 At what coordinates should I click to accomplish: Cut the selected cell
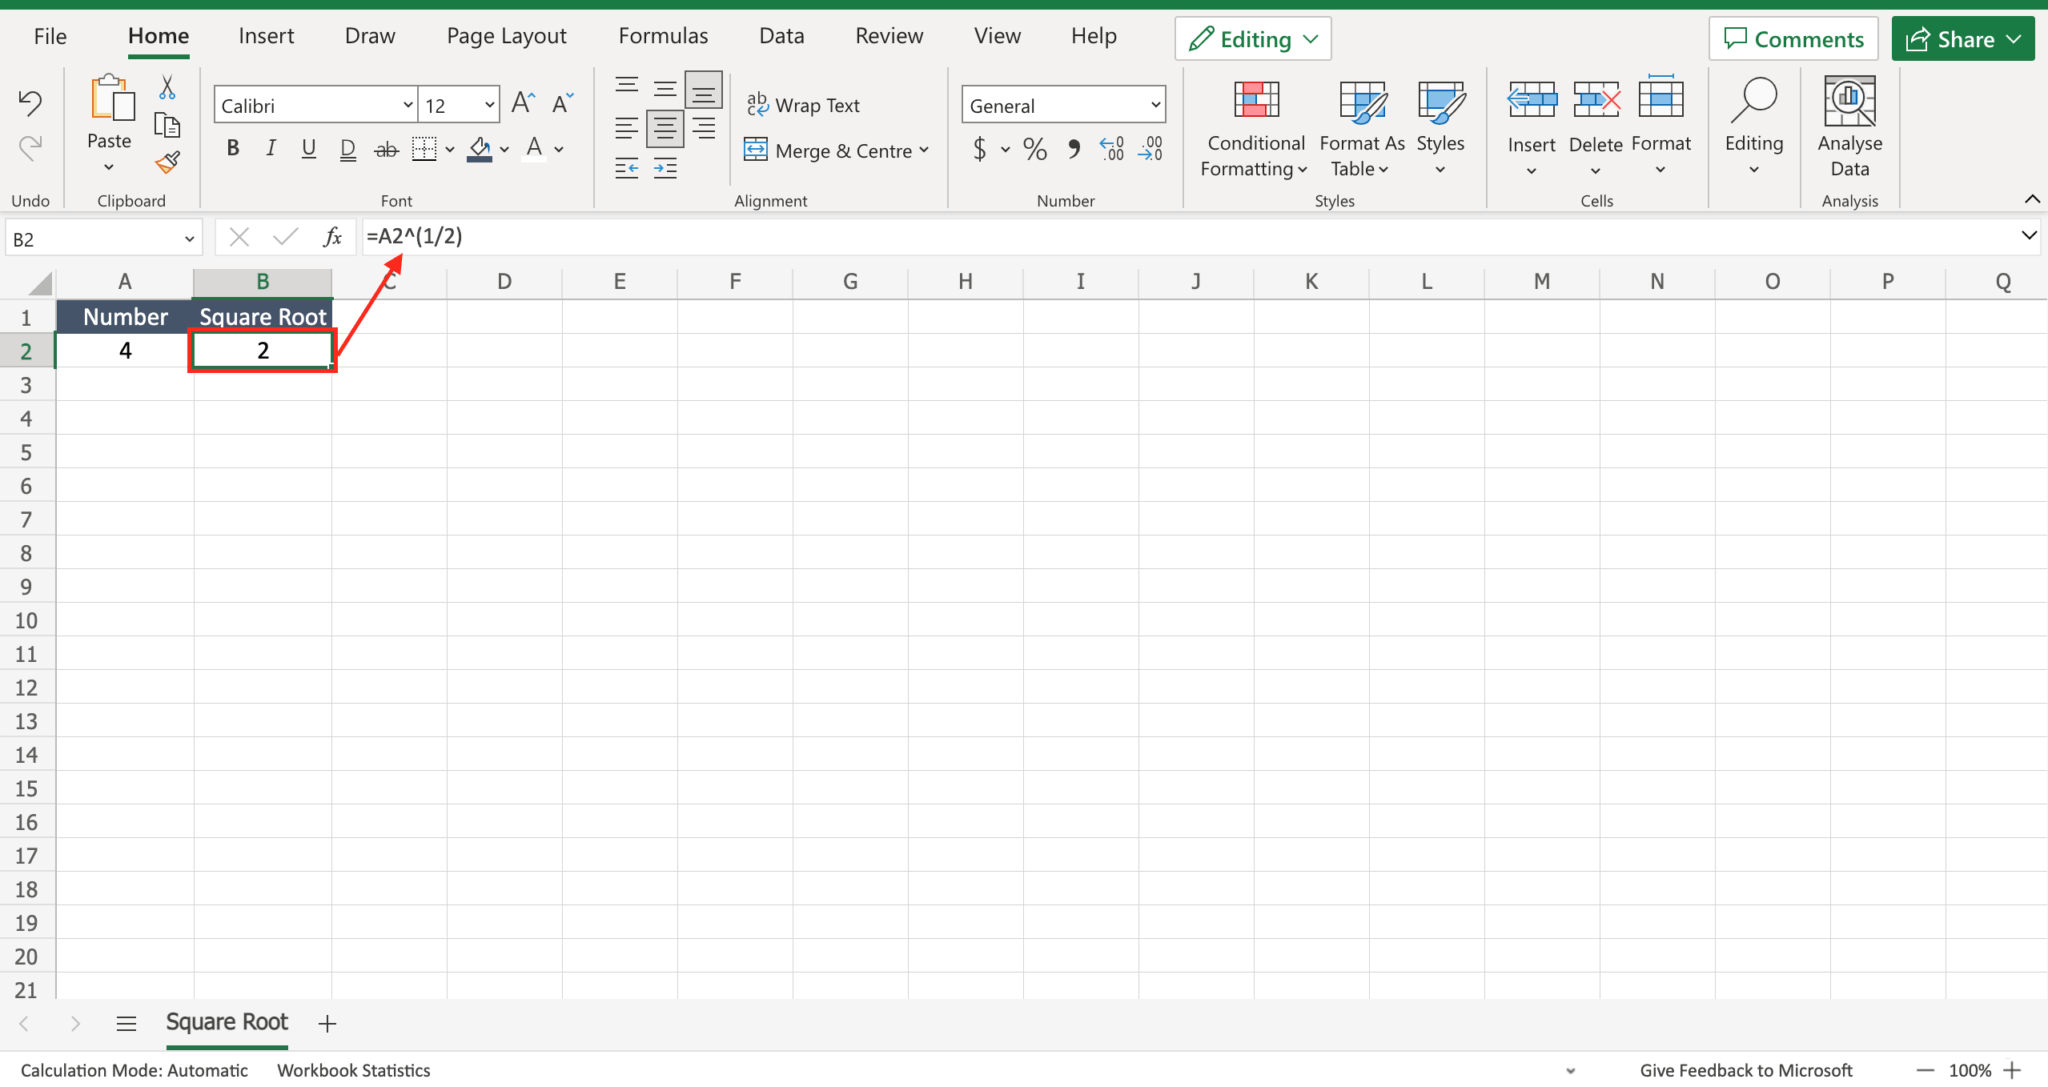click(x=167, y=88)
